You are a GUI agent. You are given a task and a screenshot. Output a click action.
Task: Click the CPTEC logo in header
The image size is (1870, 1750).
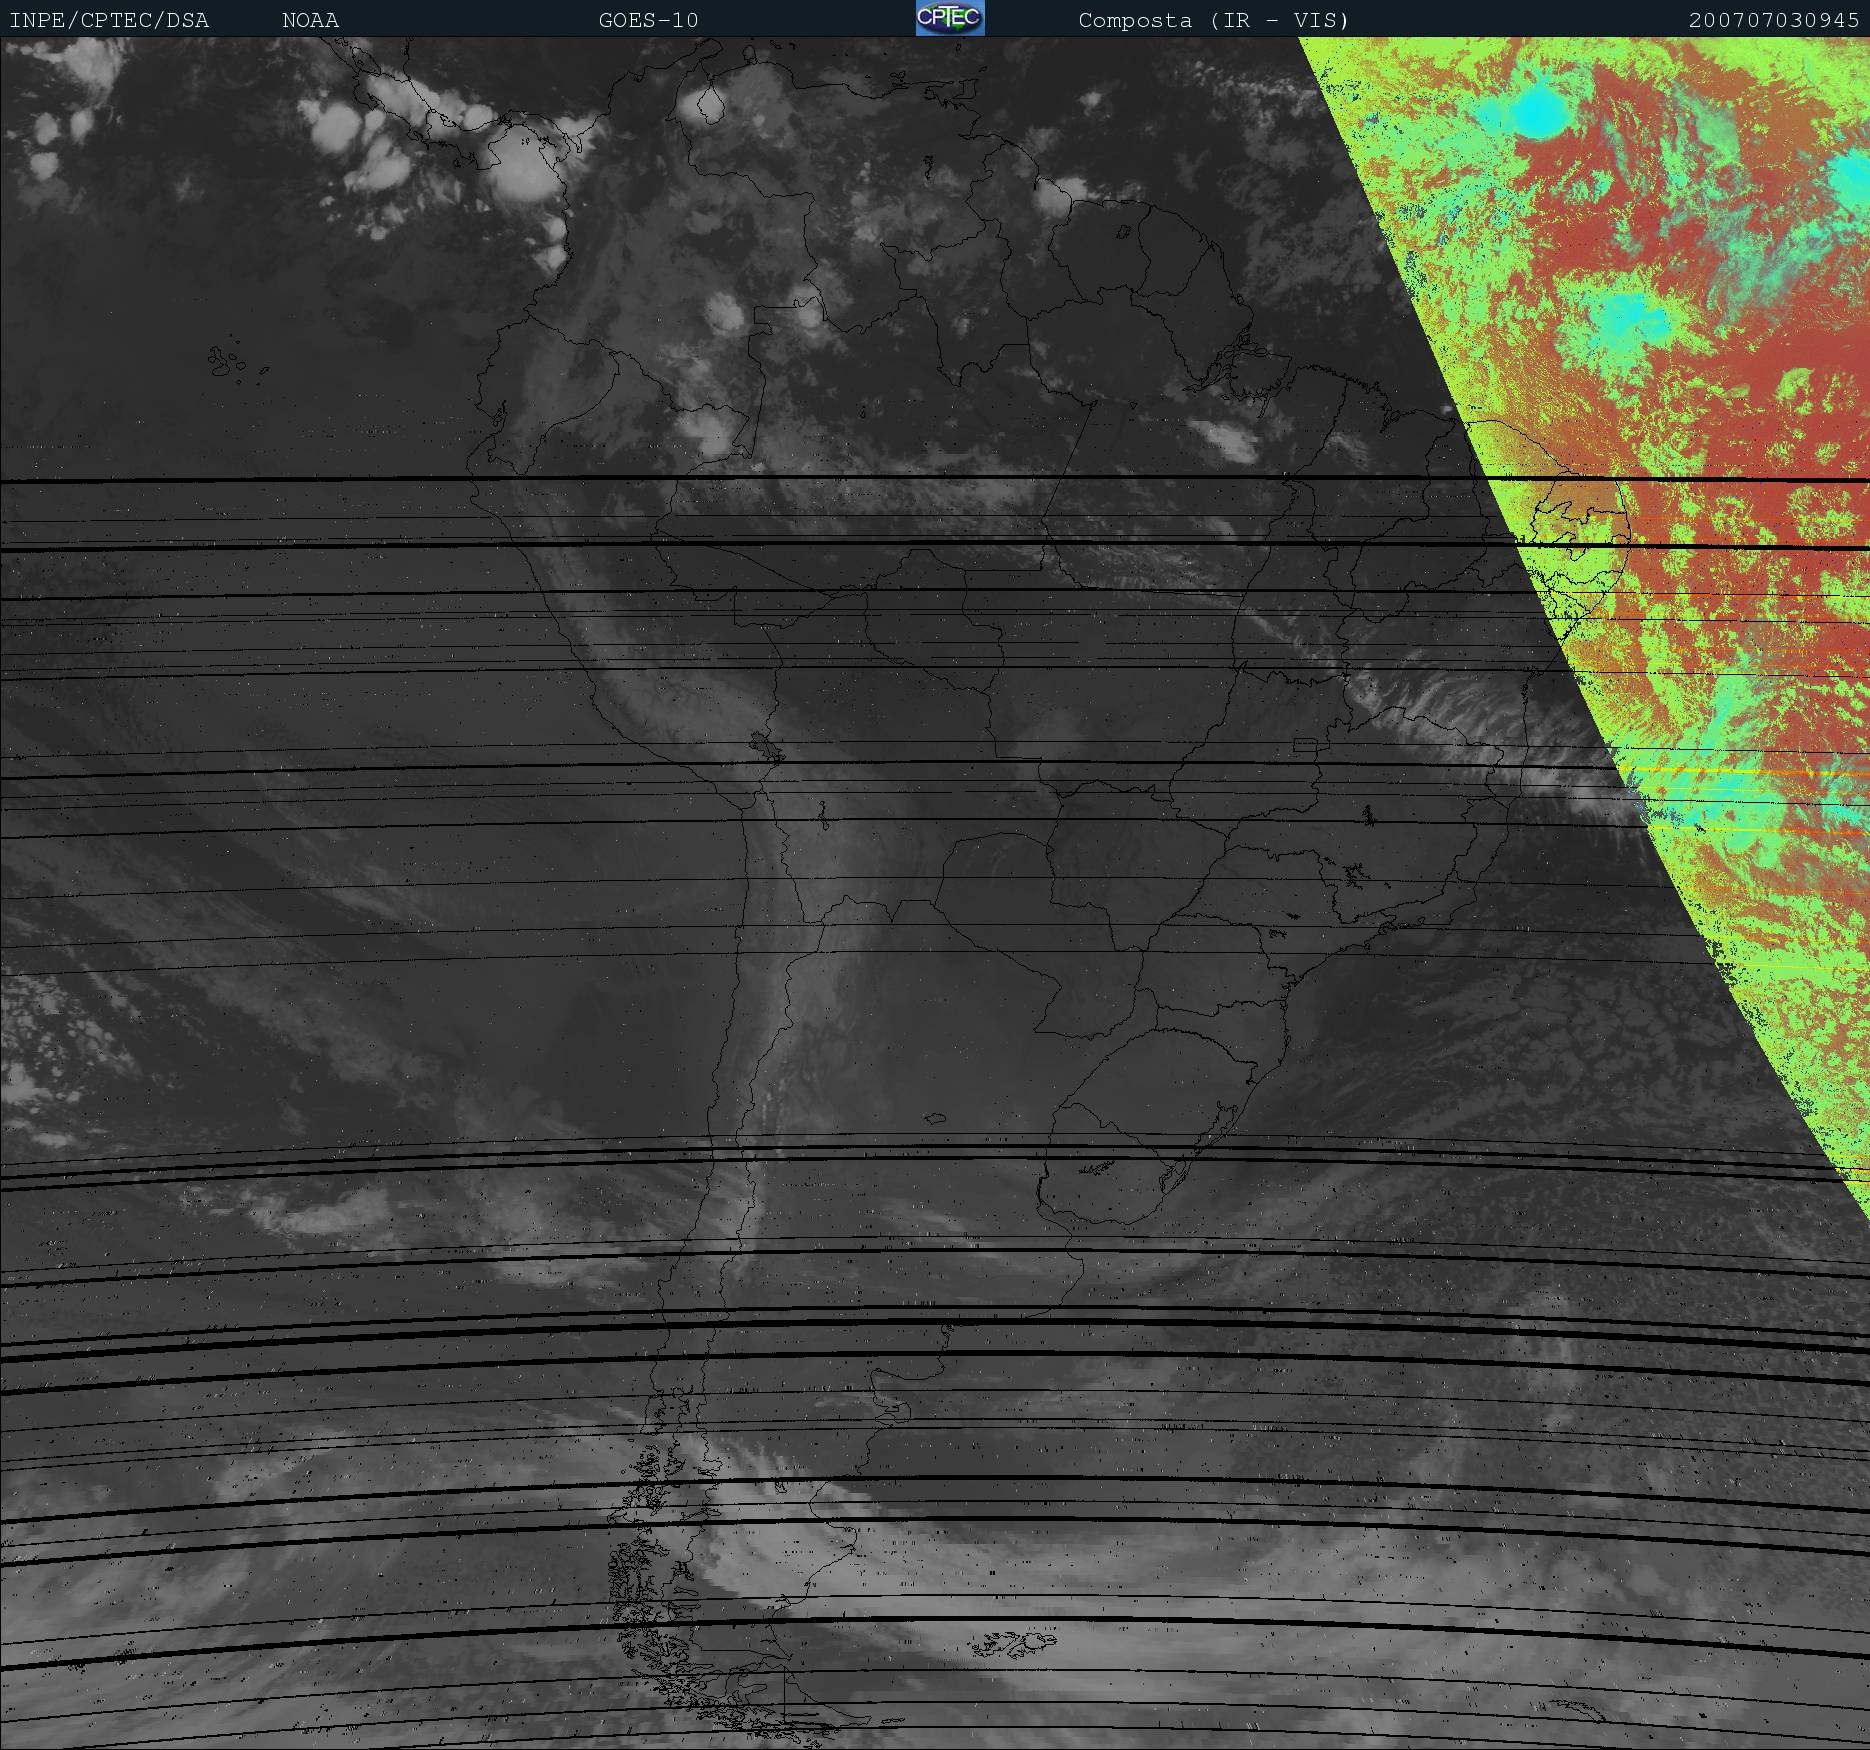click(x=949, y=18)
